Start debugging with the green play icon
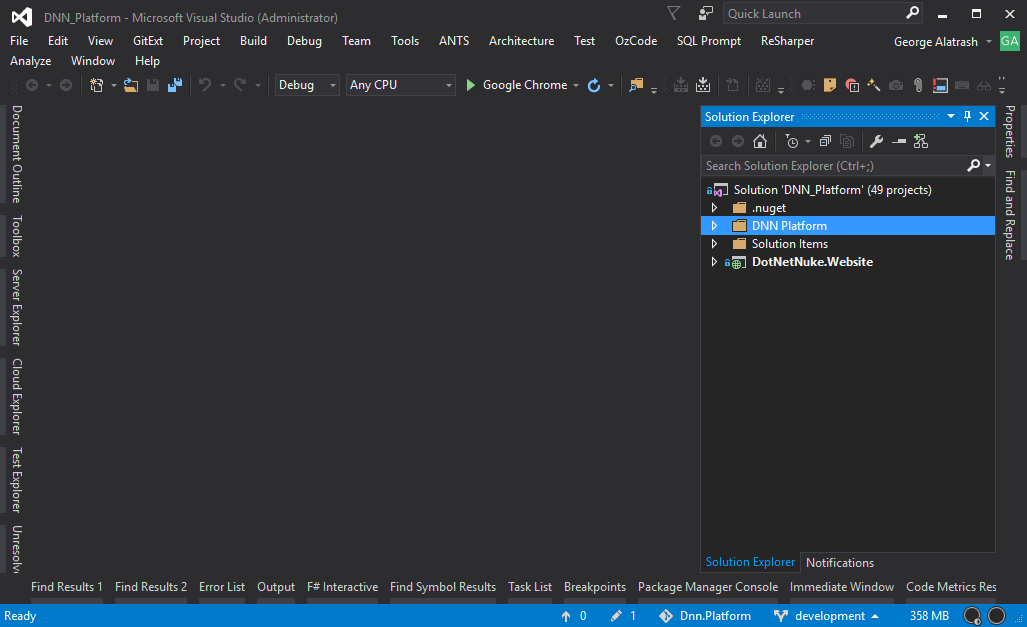 (470, 85)
